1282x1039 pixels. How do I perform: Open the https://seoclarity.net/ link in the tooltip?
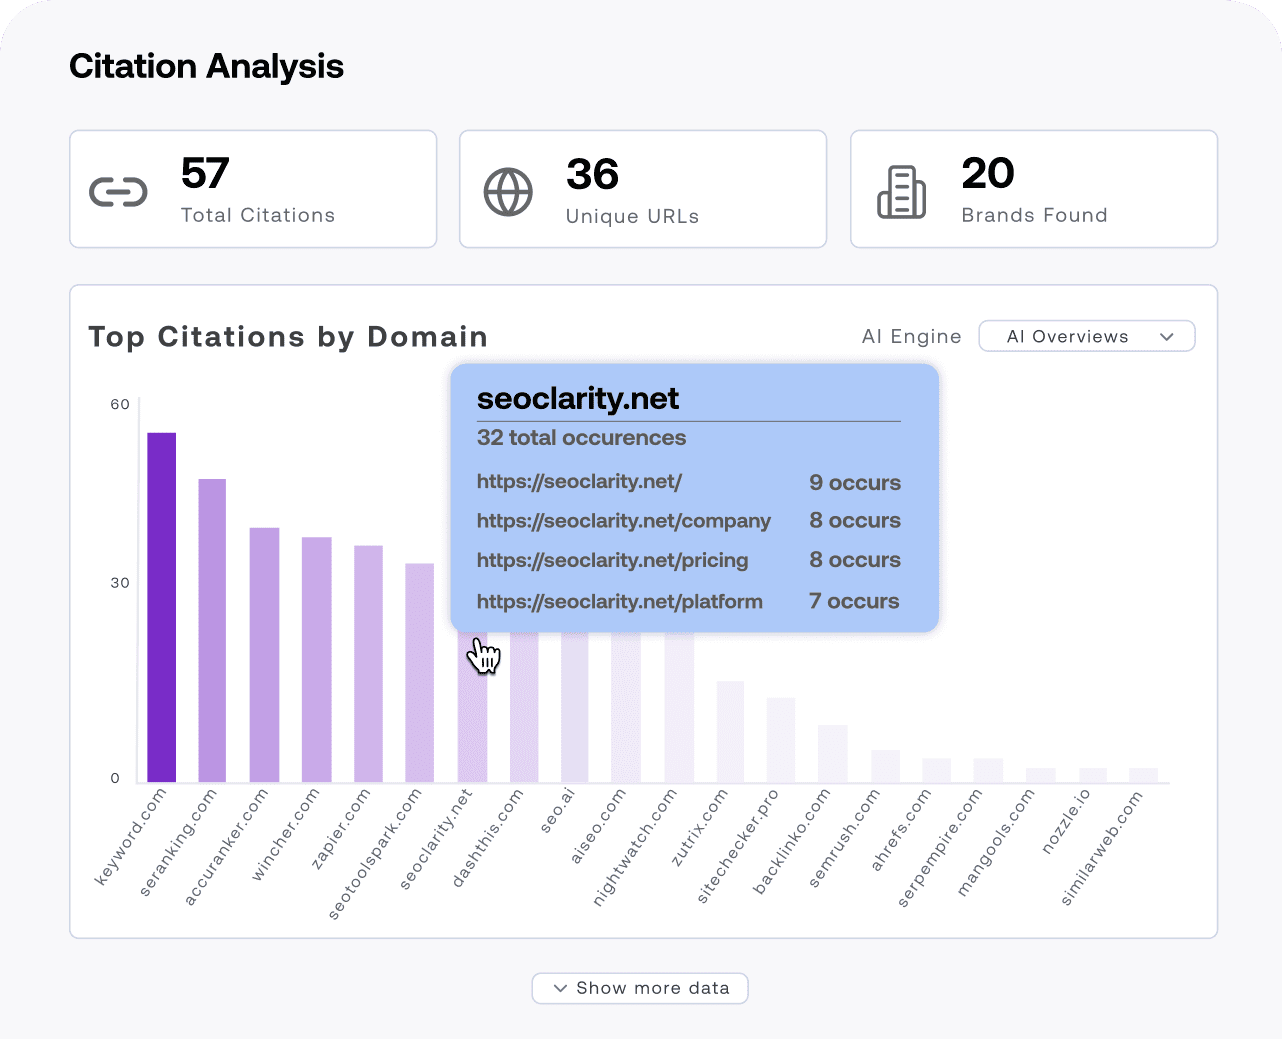pos(579,481)
